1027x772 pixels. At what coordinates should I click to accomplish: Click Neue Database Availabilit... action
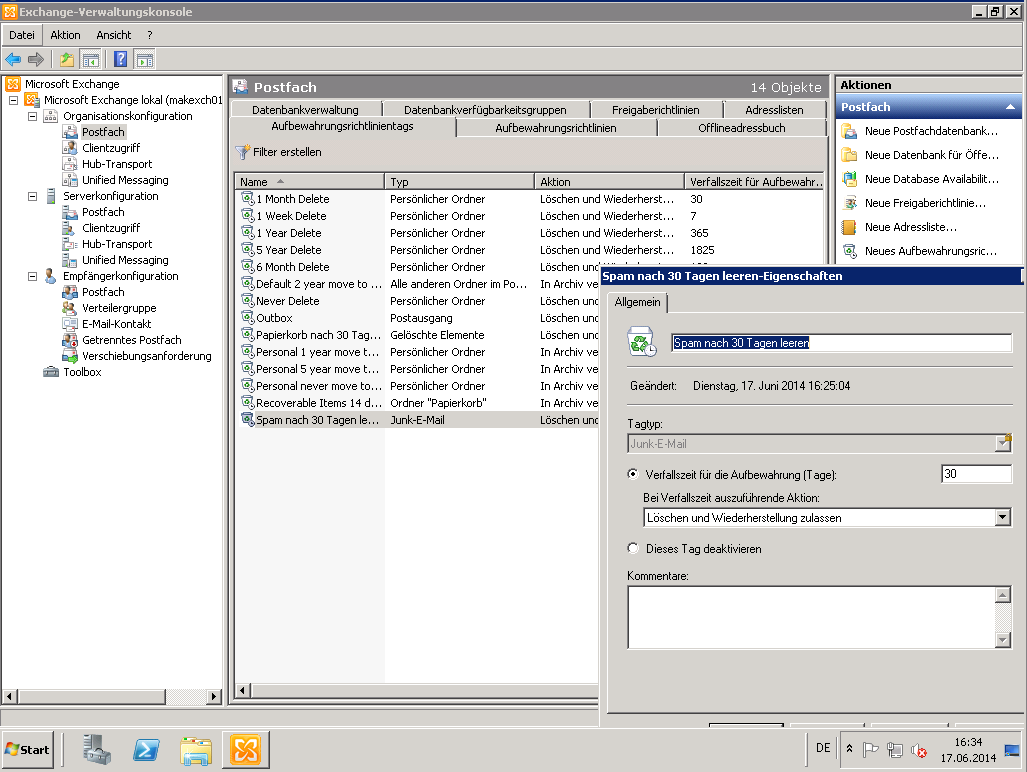coord(931,179)
